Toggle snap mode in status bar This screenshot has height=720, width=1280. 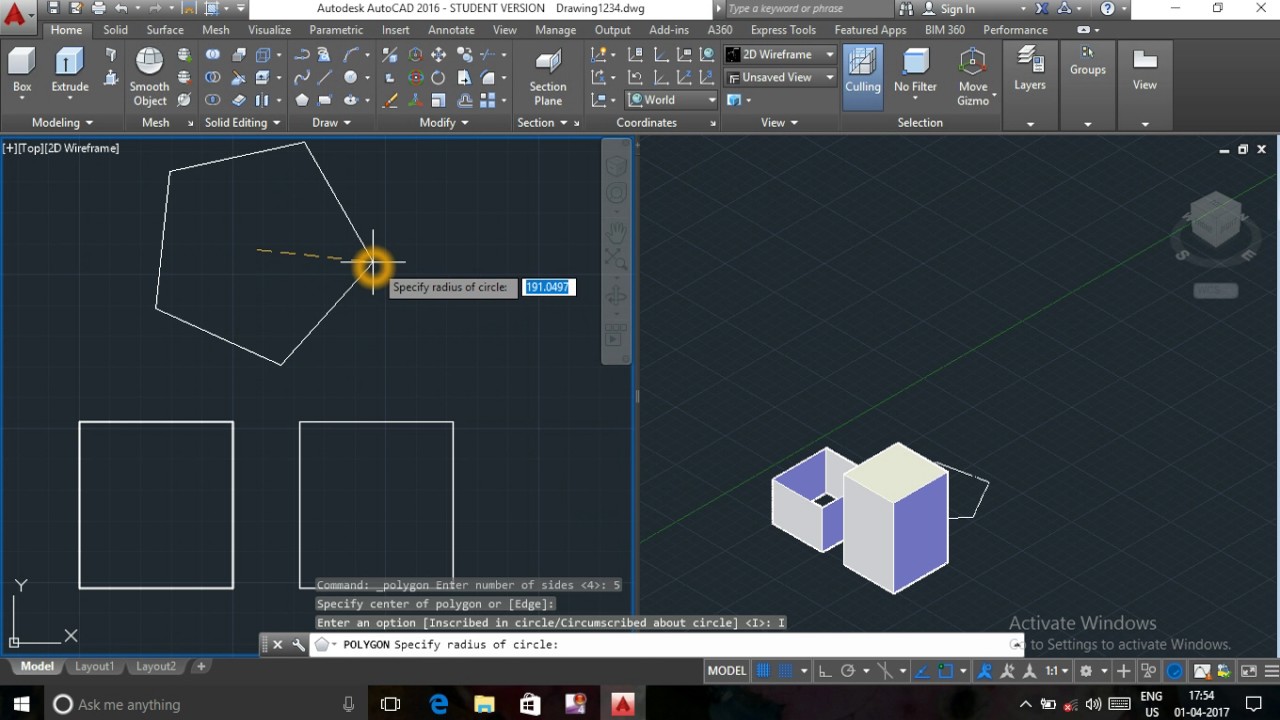[x=784, y=671]
